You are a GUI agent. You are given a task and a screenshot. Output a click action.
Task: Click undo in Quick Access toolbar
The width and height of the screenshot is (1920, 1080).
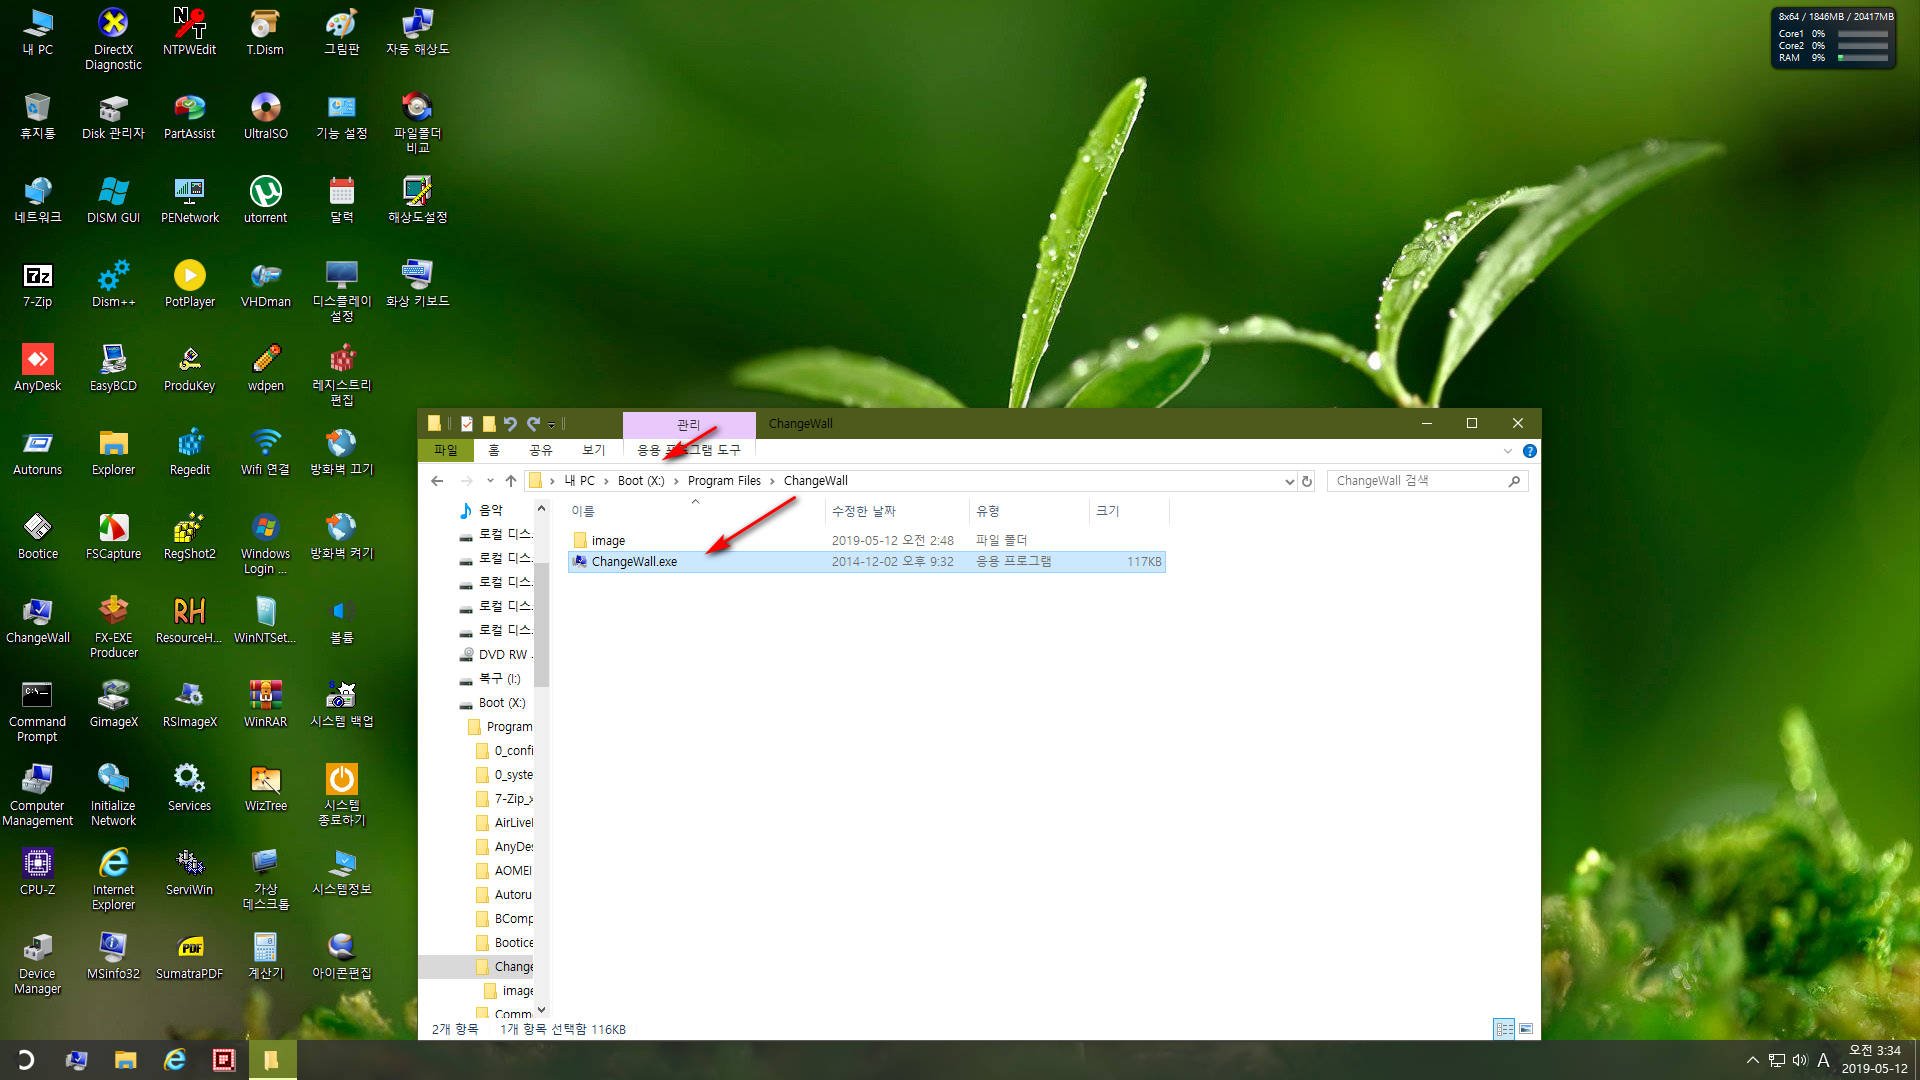point(510,424)
